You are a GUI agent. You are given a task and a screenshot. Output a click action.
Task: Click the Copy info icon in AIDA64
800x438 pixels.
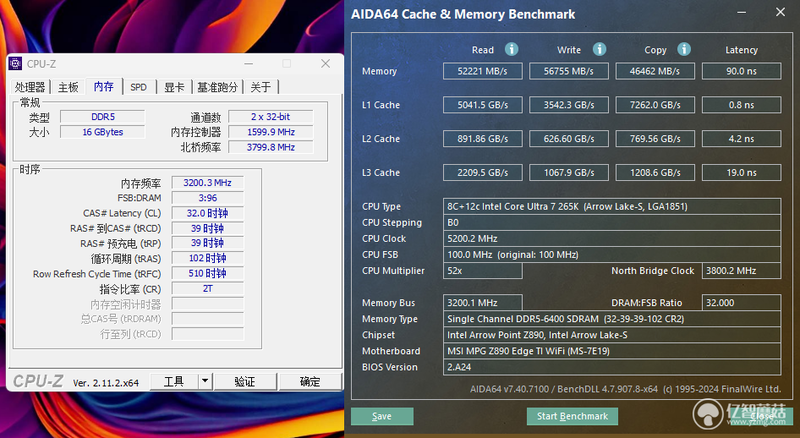pos(684,49)
